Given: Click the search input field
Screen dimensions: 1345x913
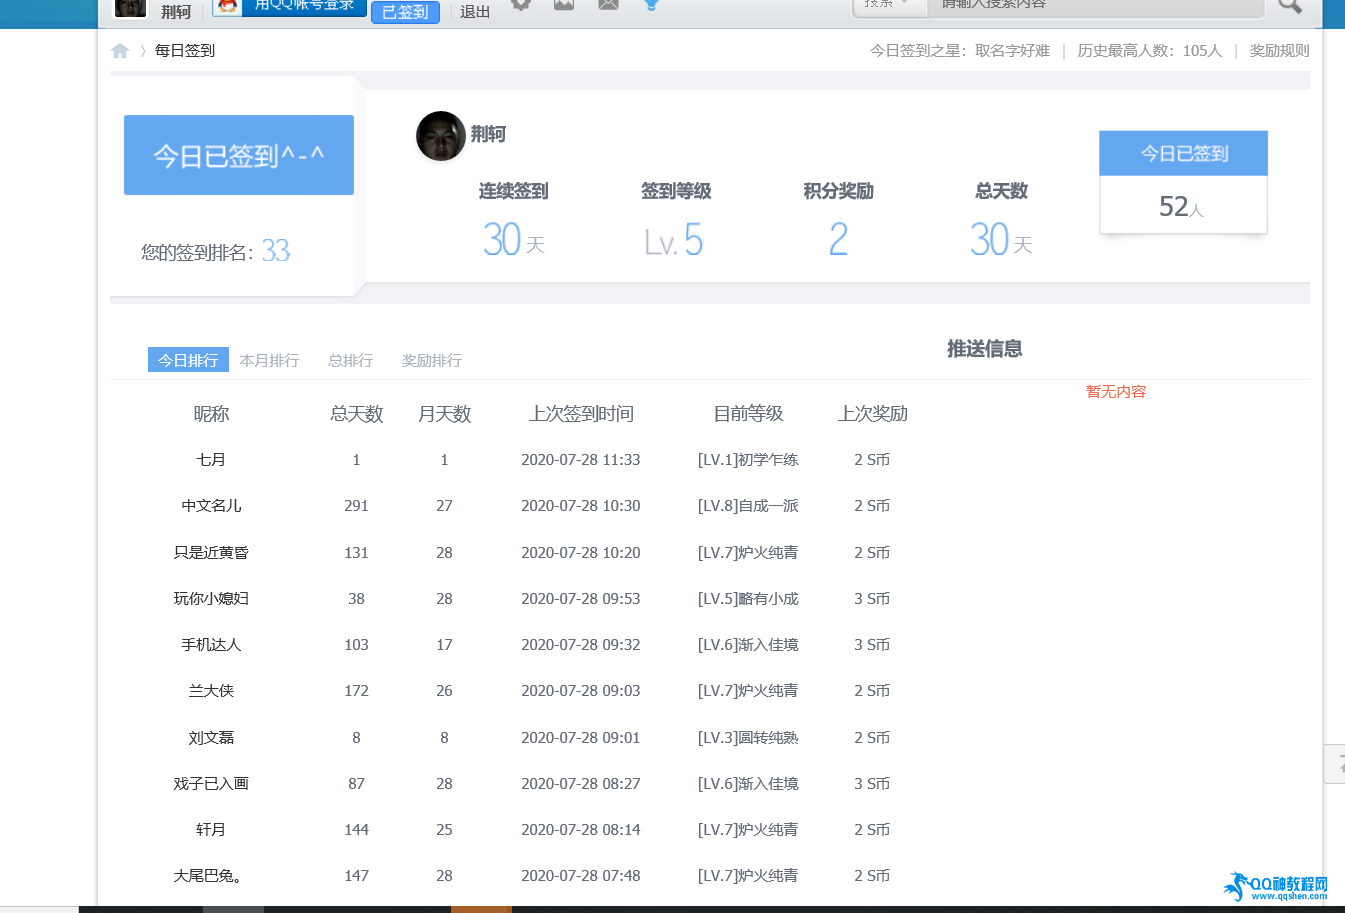Looking at the screenshot, I should [x=1095, y=6].
